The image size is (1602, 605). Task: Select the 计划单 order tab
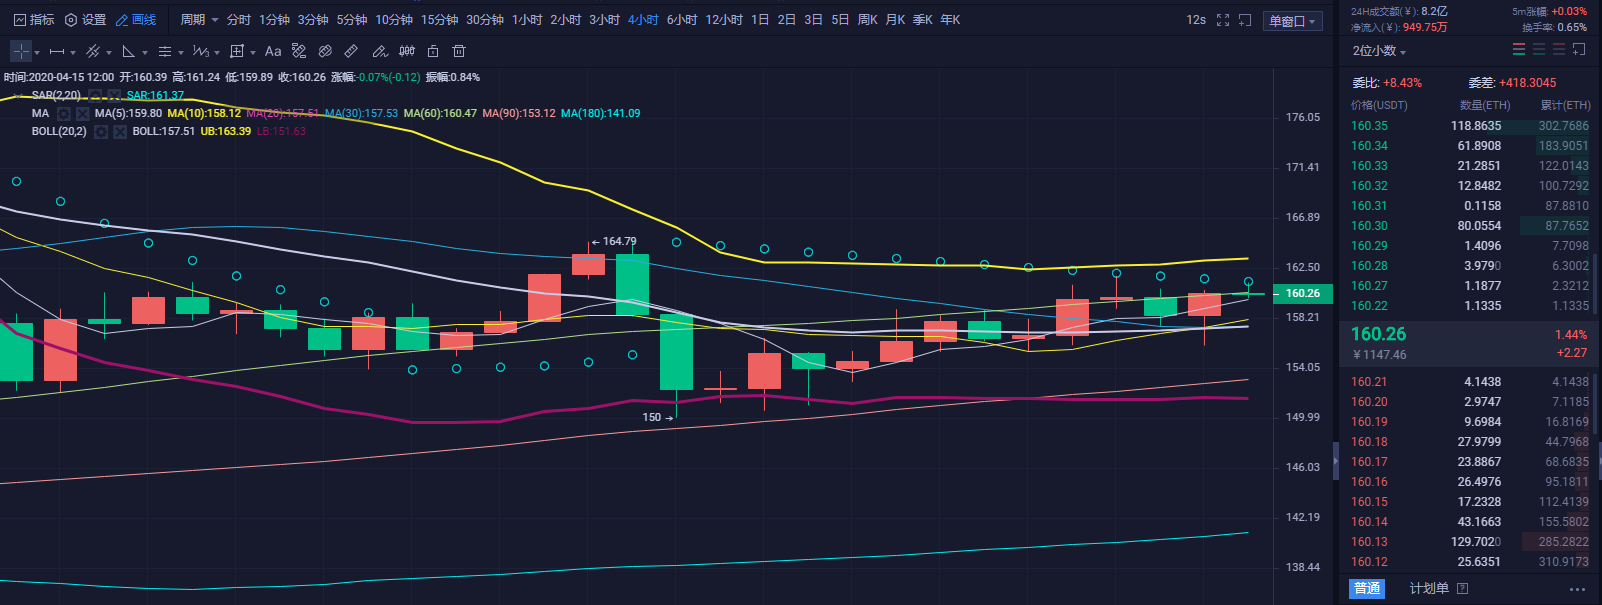(1429, 589)
